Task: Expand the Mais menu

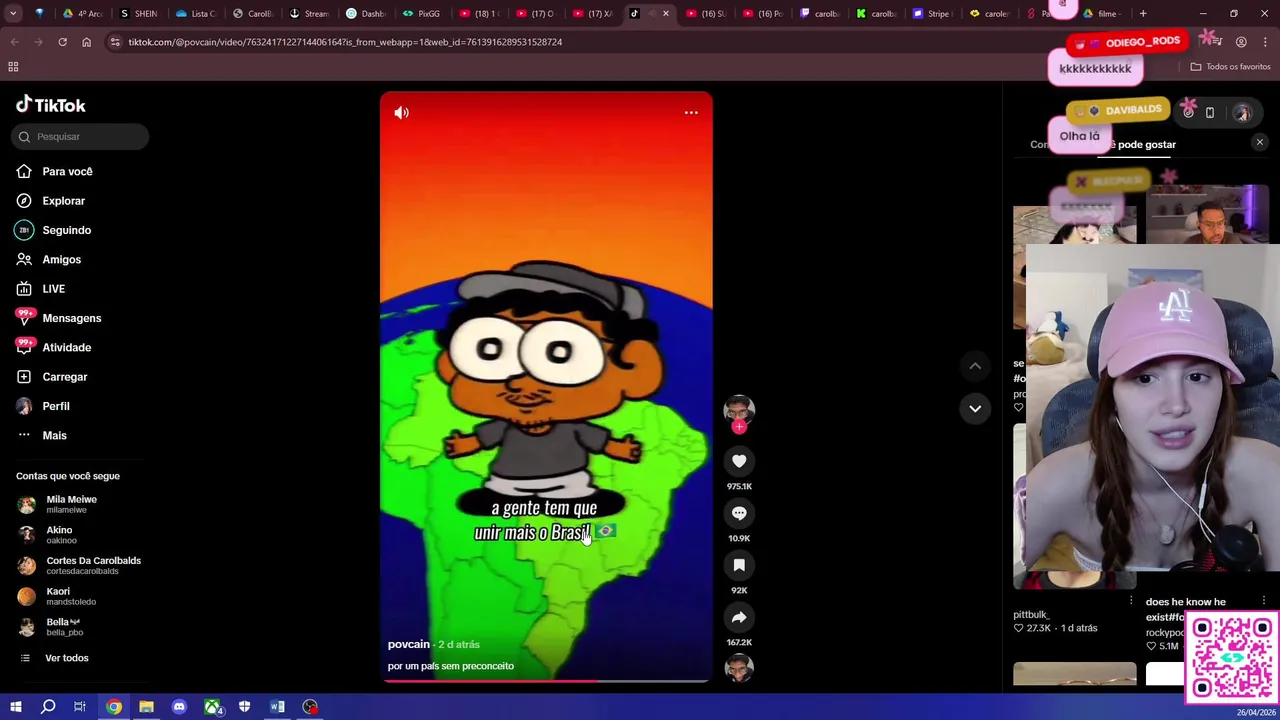Action: pos(55,435)
